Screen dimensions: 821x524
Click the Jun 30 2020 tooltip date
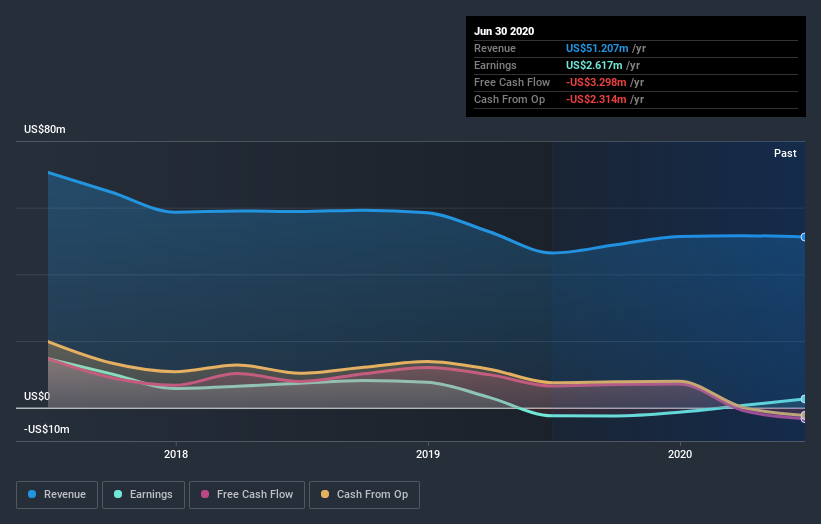[x=504, y=31]
